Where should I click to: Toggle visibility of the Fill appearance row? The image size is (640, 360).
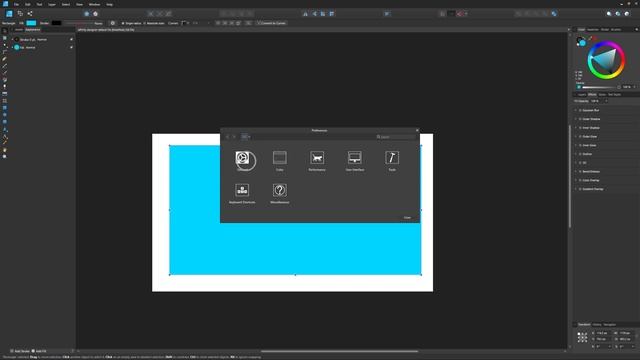click(71, 47)
